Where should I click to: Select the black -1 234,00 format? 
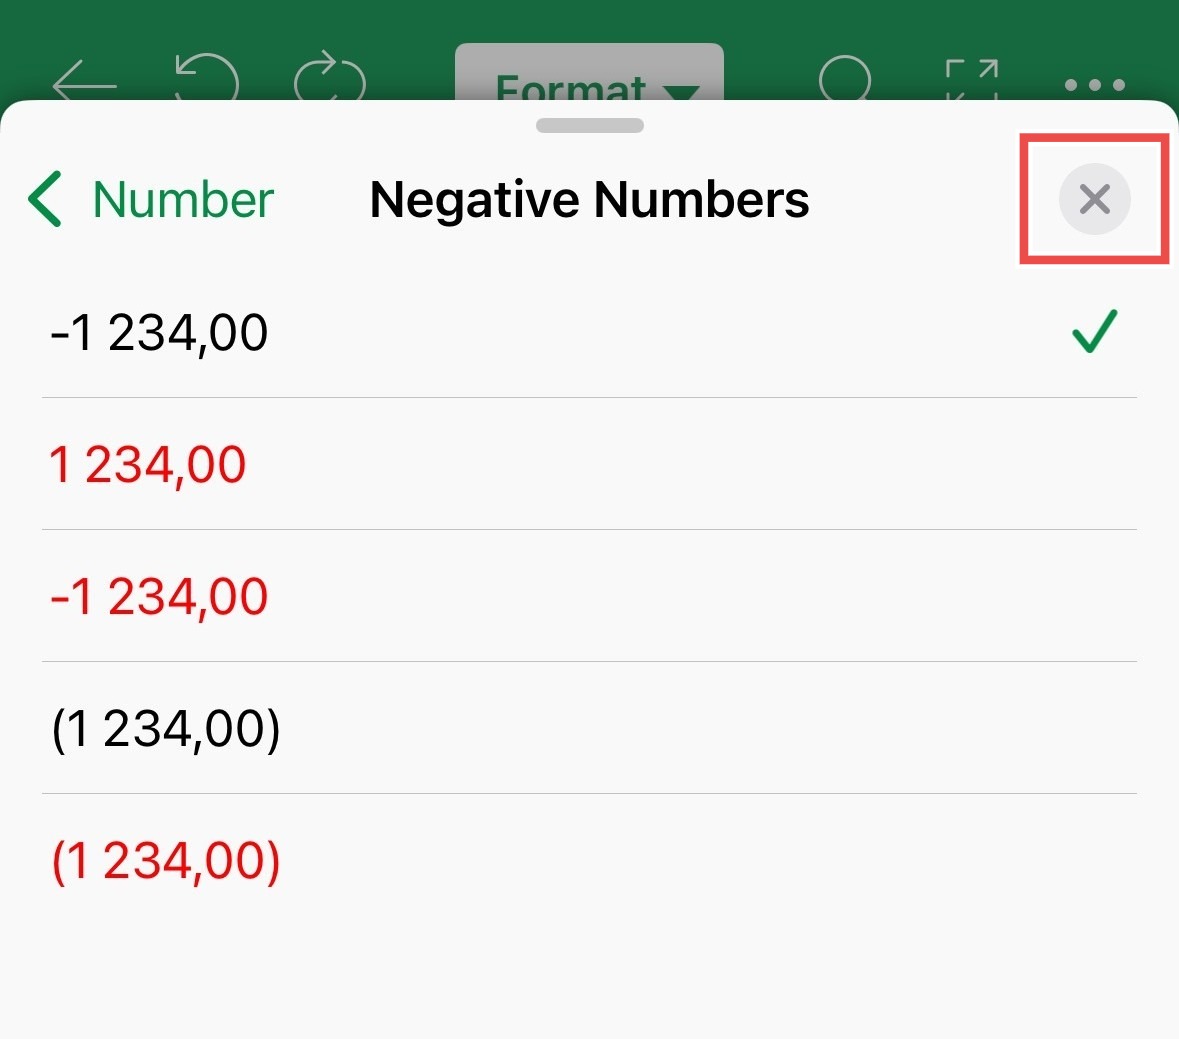(590, 332)
